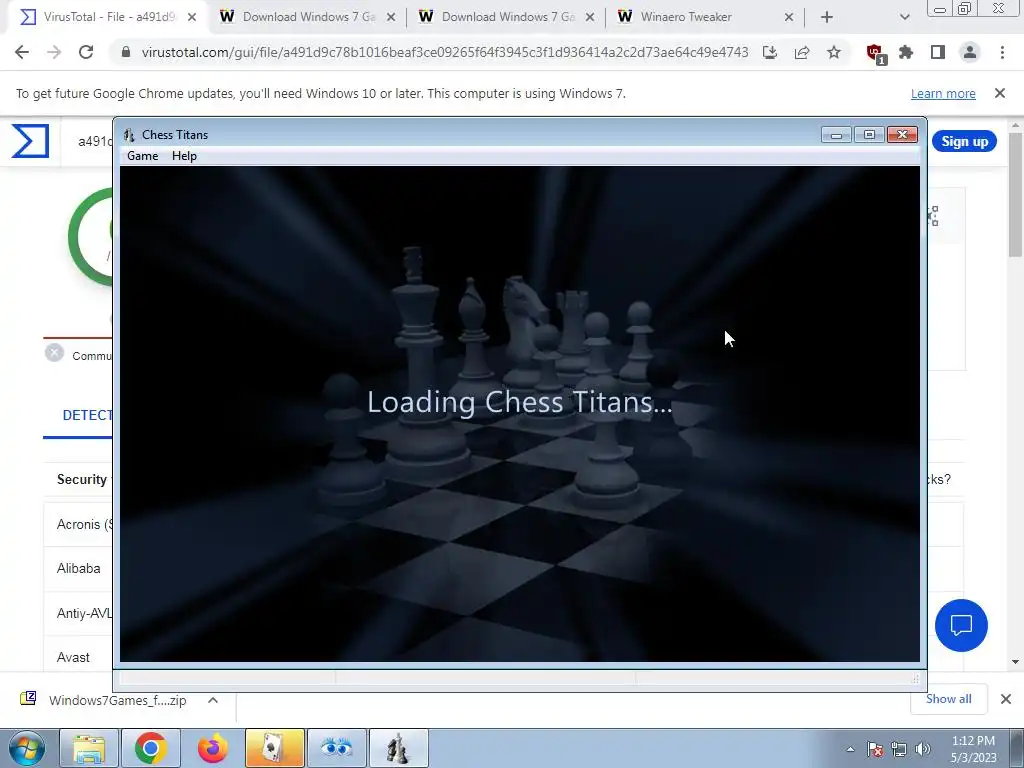The image size is (1024, 768).
Task: Click the Community score dismiss icon
Action: point(54,353)
